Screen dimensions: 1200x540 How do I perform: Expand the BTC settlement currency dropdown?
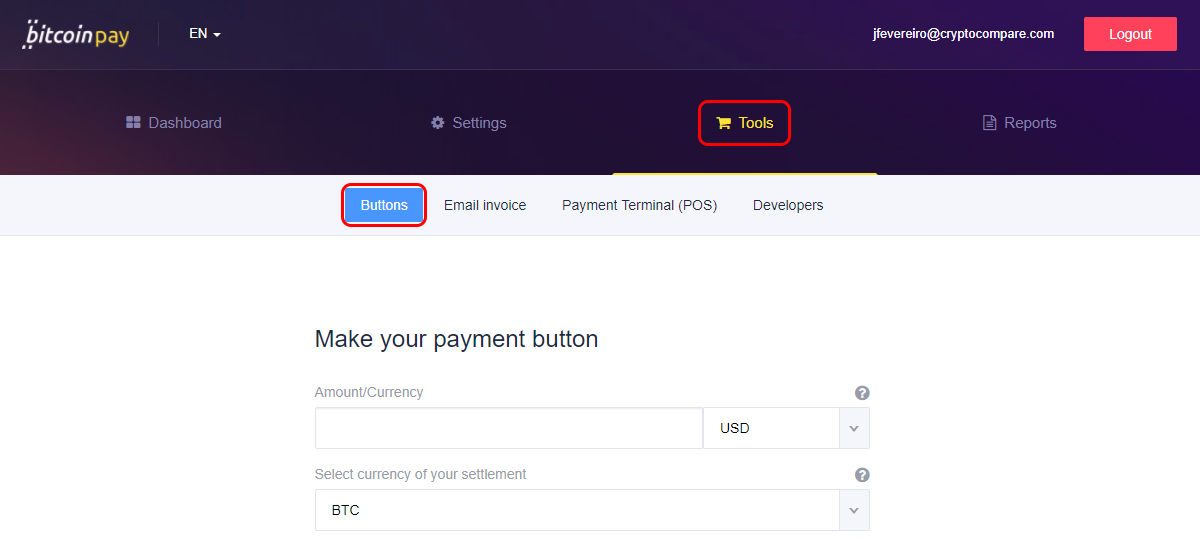(x=592, y=510)
